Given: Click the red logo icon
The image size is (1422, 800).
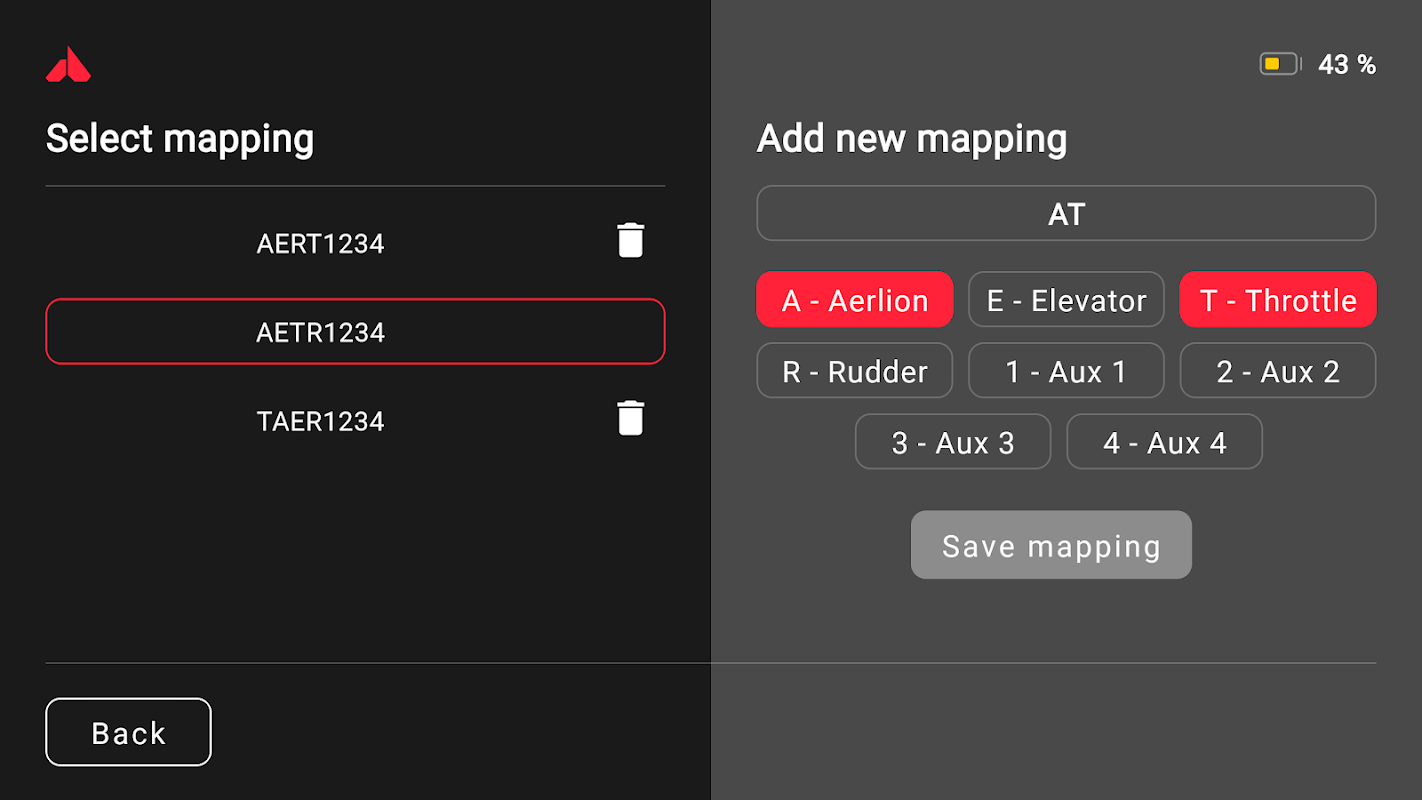Looking at the screenshot, I should (x=68, y=65).
